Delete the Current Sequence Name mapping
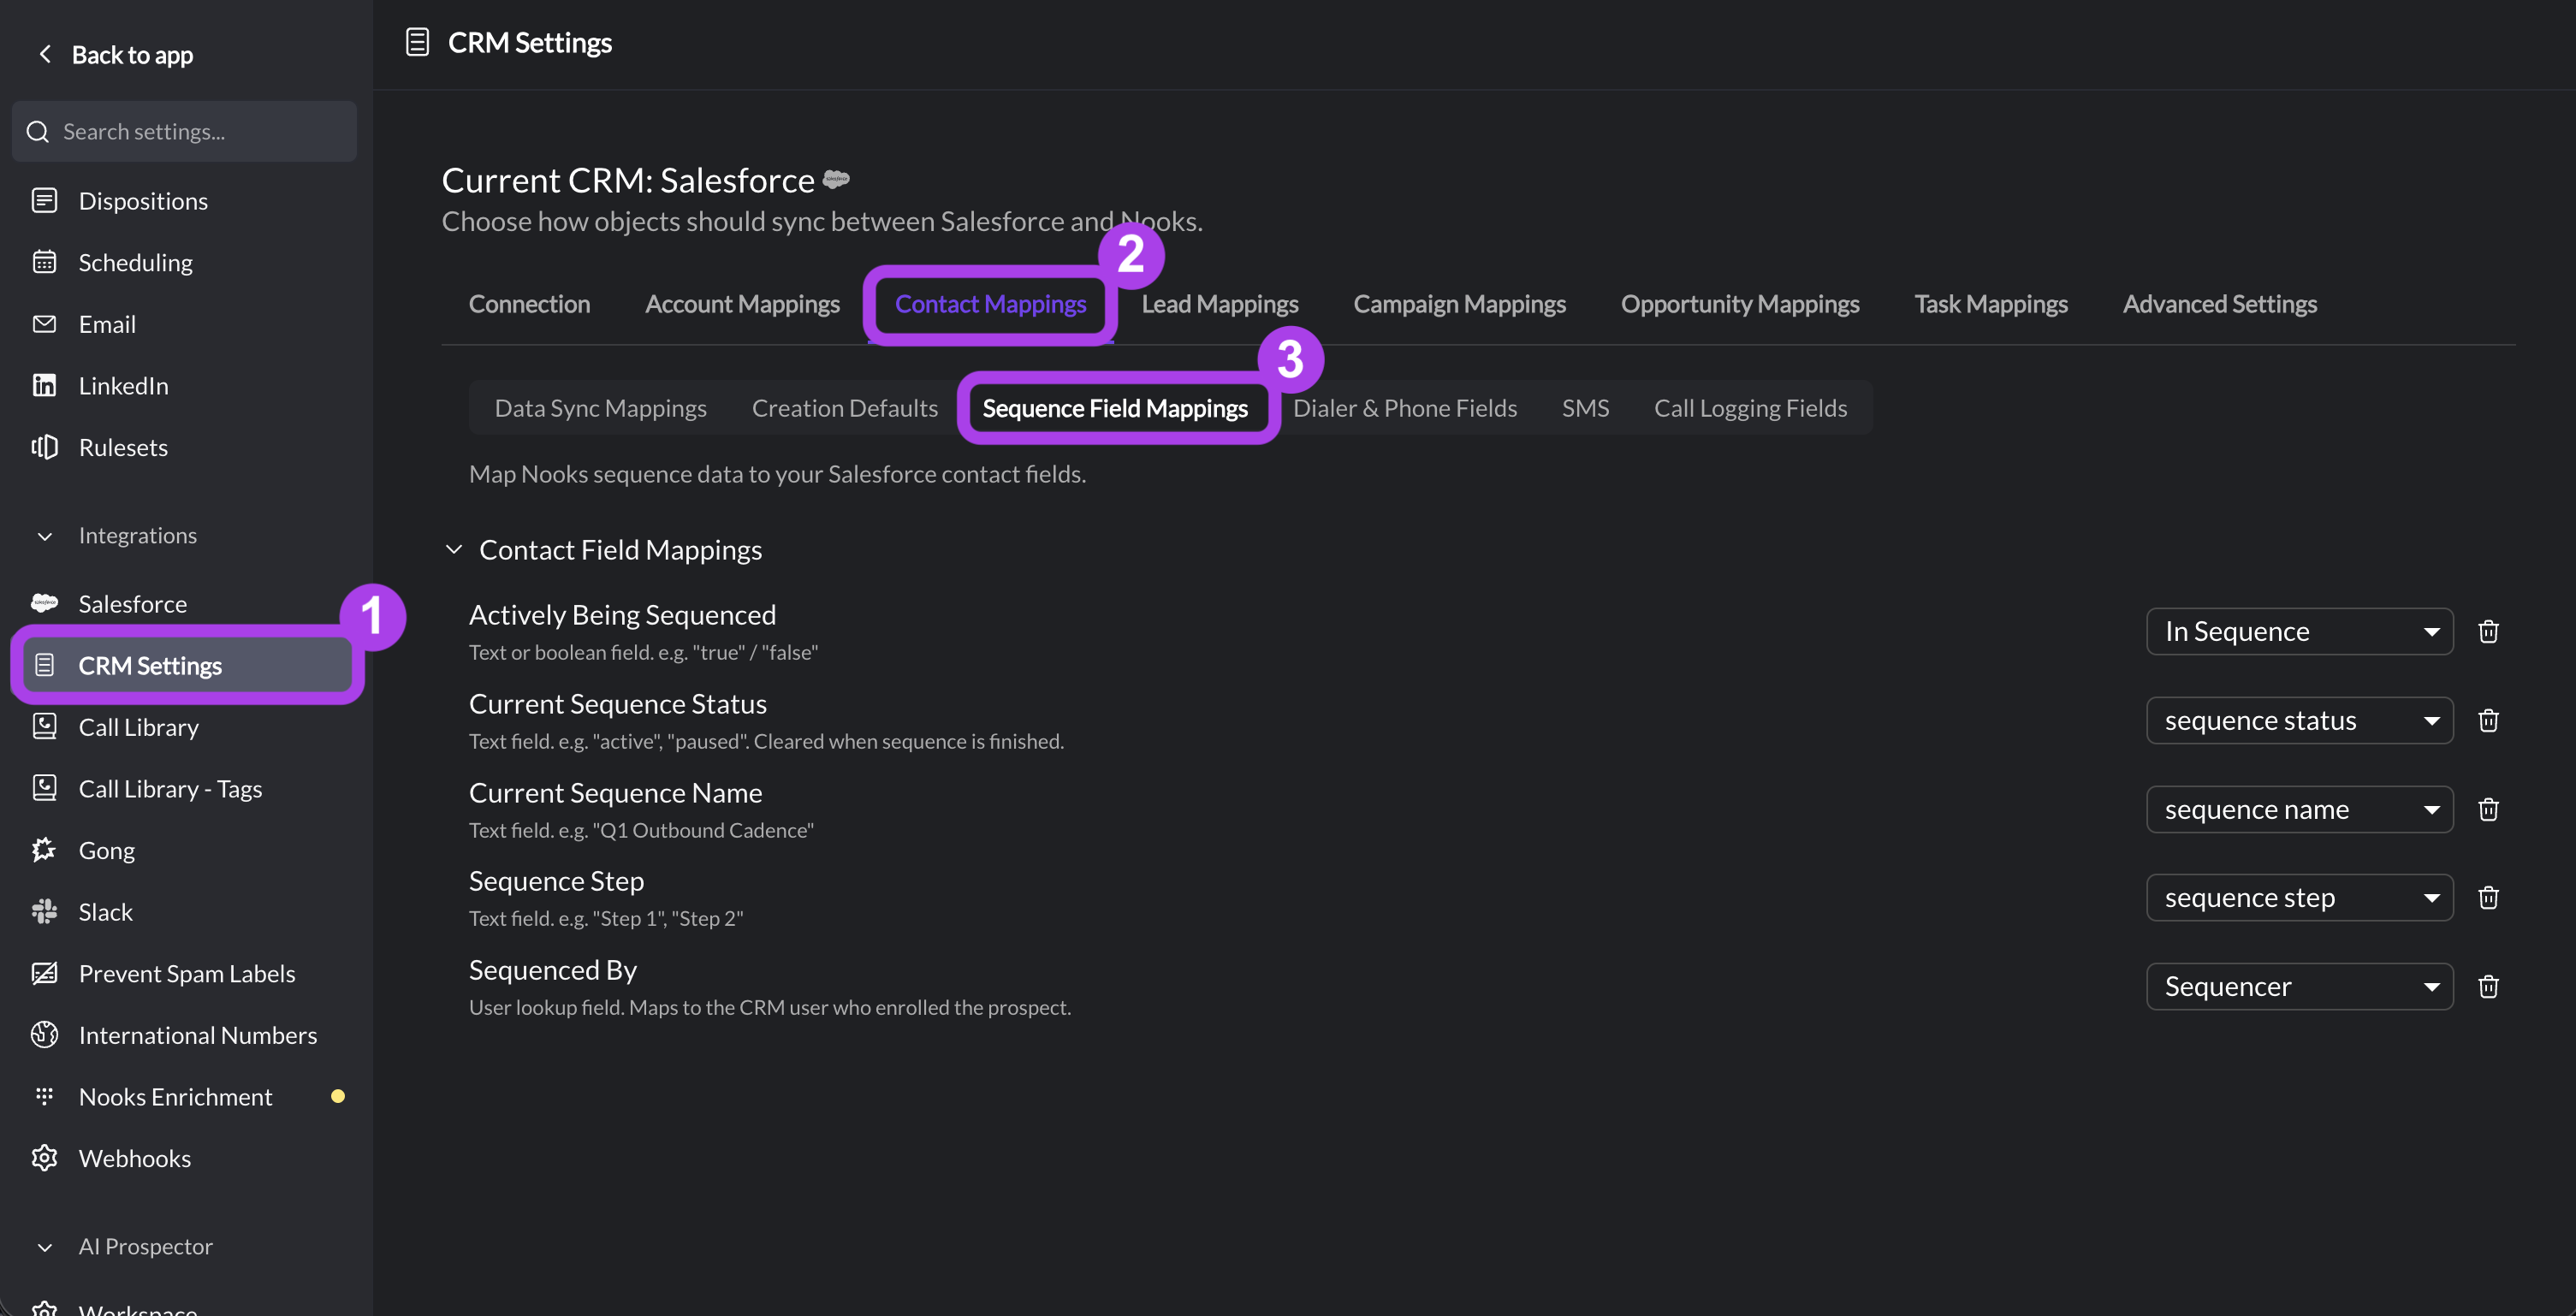2576x1316 pixels. pyautogui.click(x=2488, y=809)
